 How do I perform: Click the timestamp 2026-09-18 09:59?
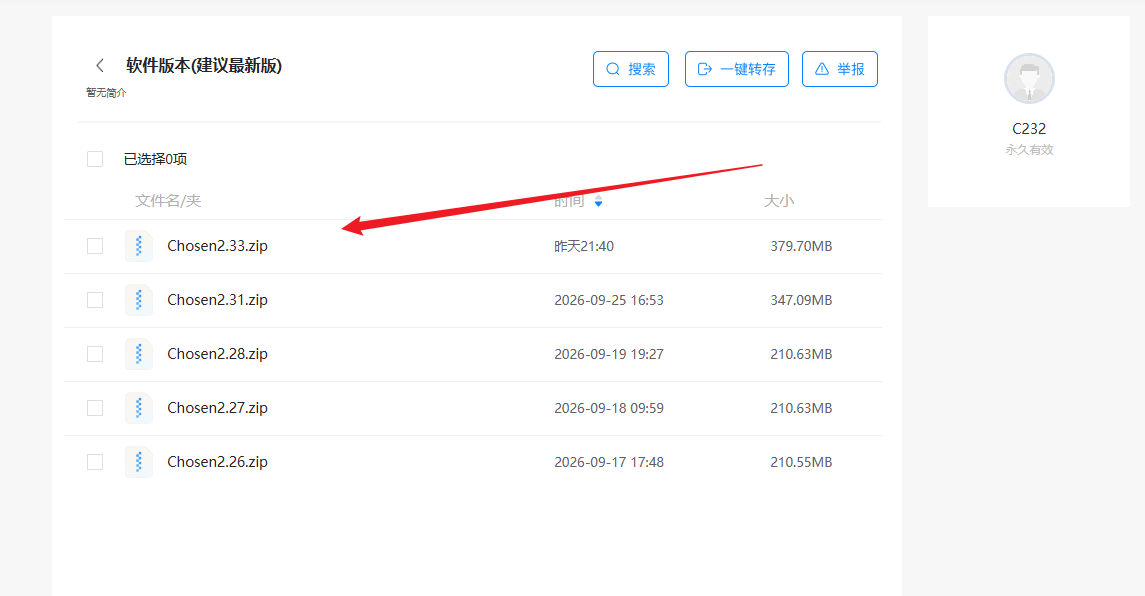pos(609,408)
